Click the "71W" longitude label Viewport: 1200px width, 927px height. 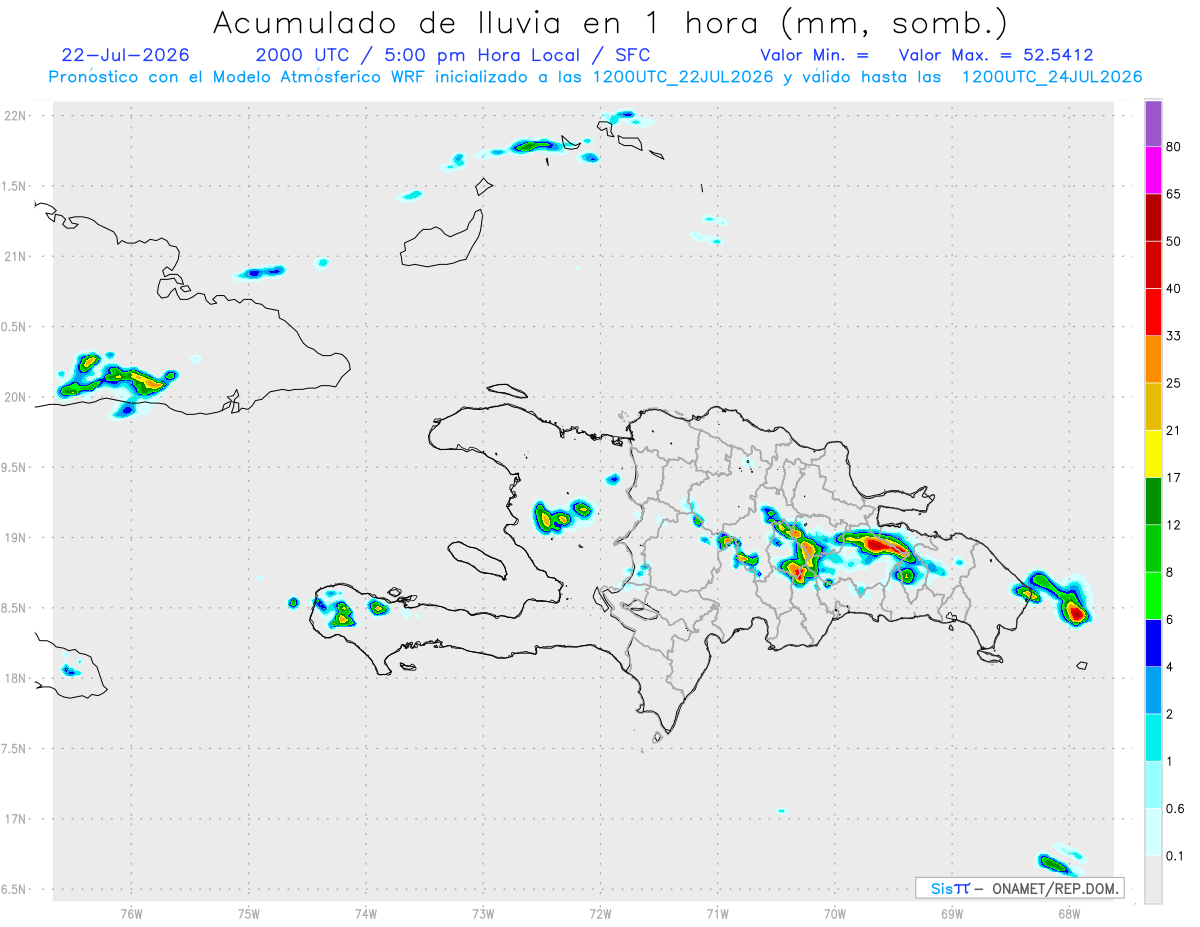717,913
